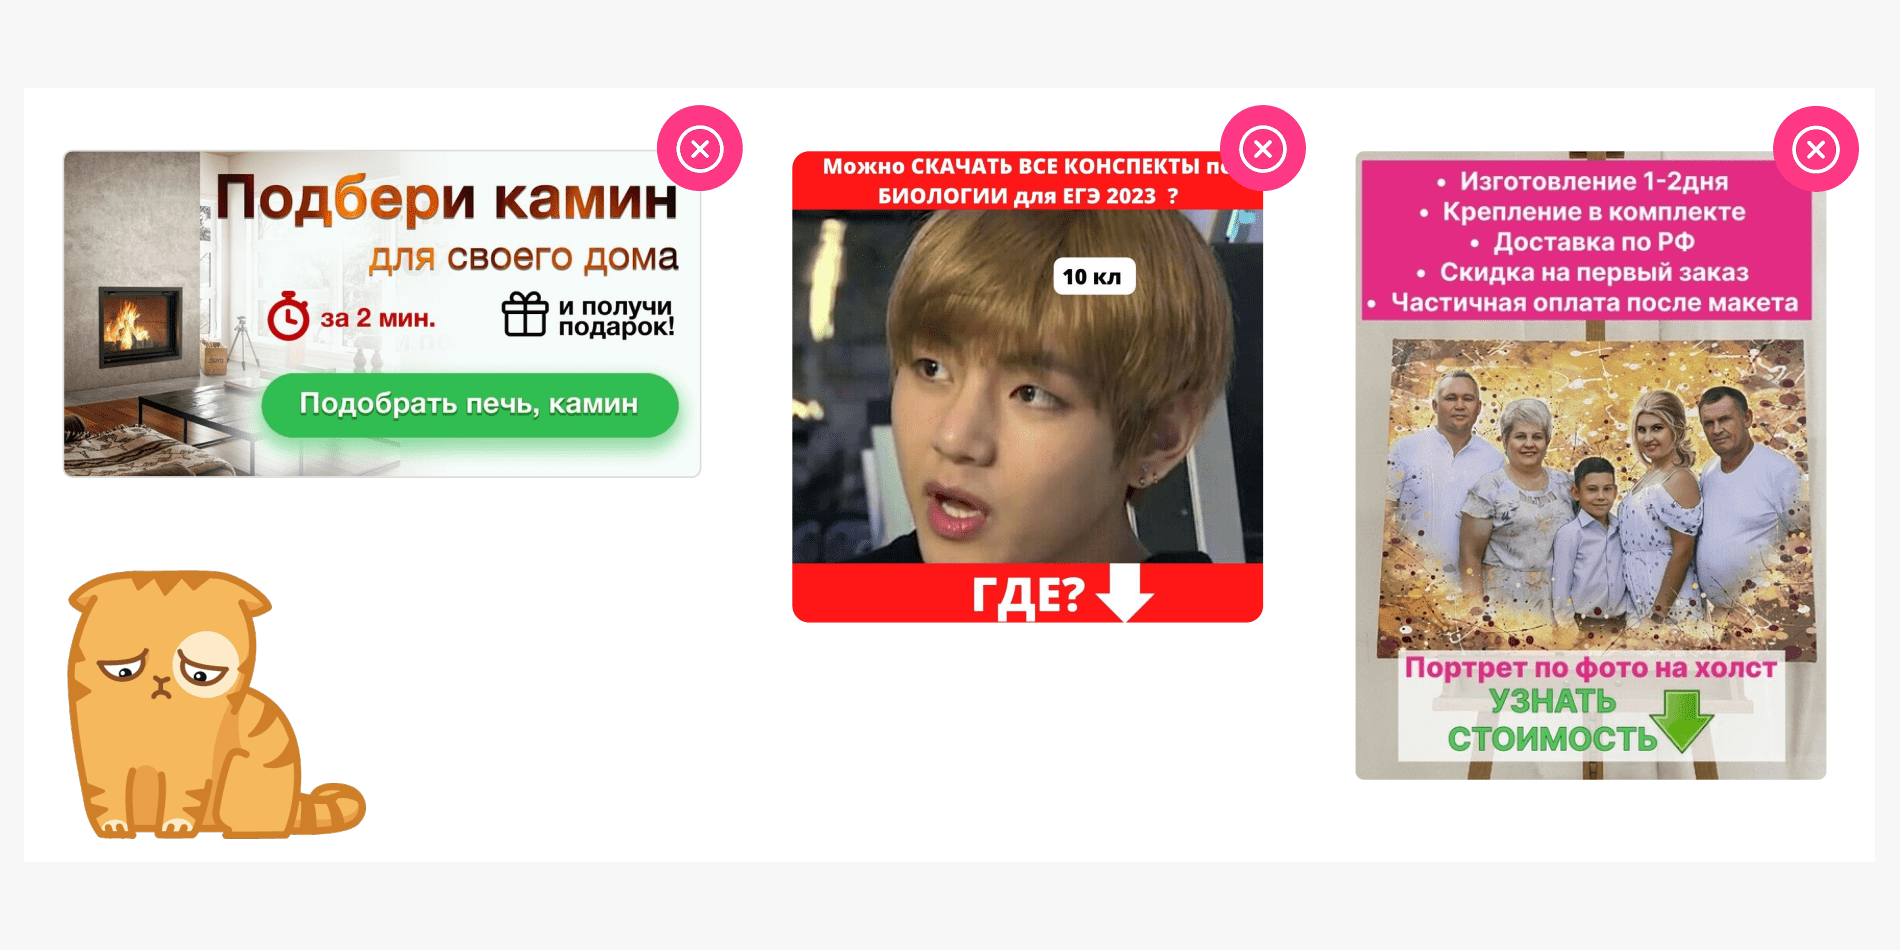Dismiss the biology notes ad via X
This screenshot has width=1900, height=950.
1263,149
